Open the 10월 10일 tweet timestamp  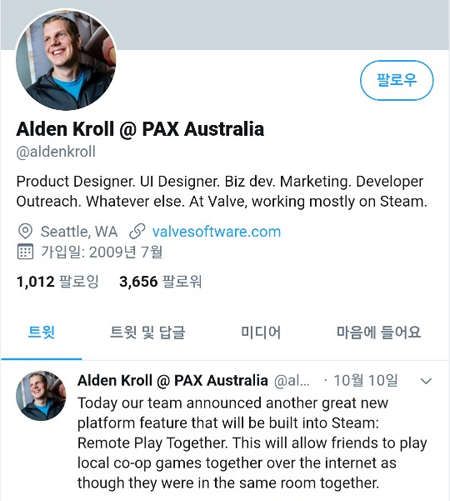coord(365,380)
